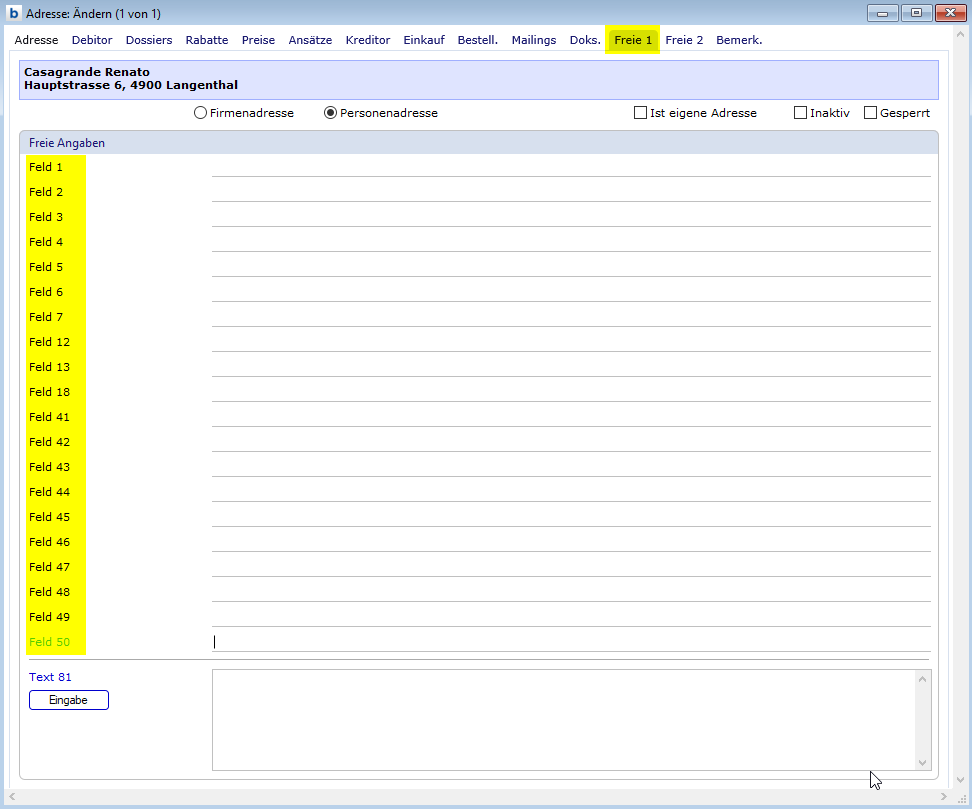The height and width of the screenshot is (809, 972).
Task: Open the Debitor tab
Action: [92, 40]
